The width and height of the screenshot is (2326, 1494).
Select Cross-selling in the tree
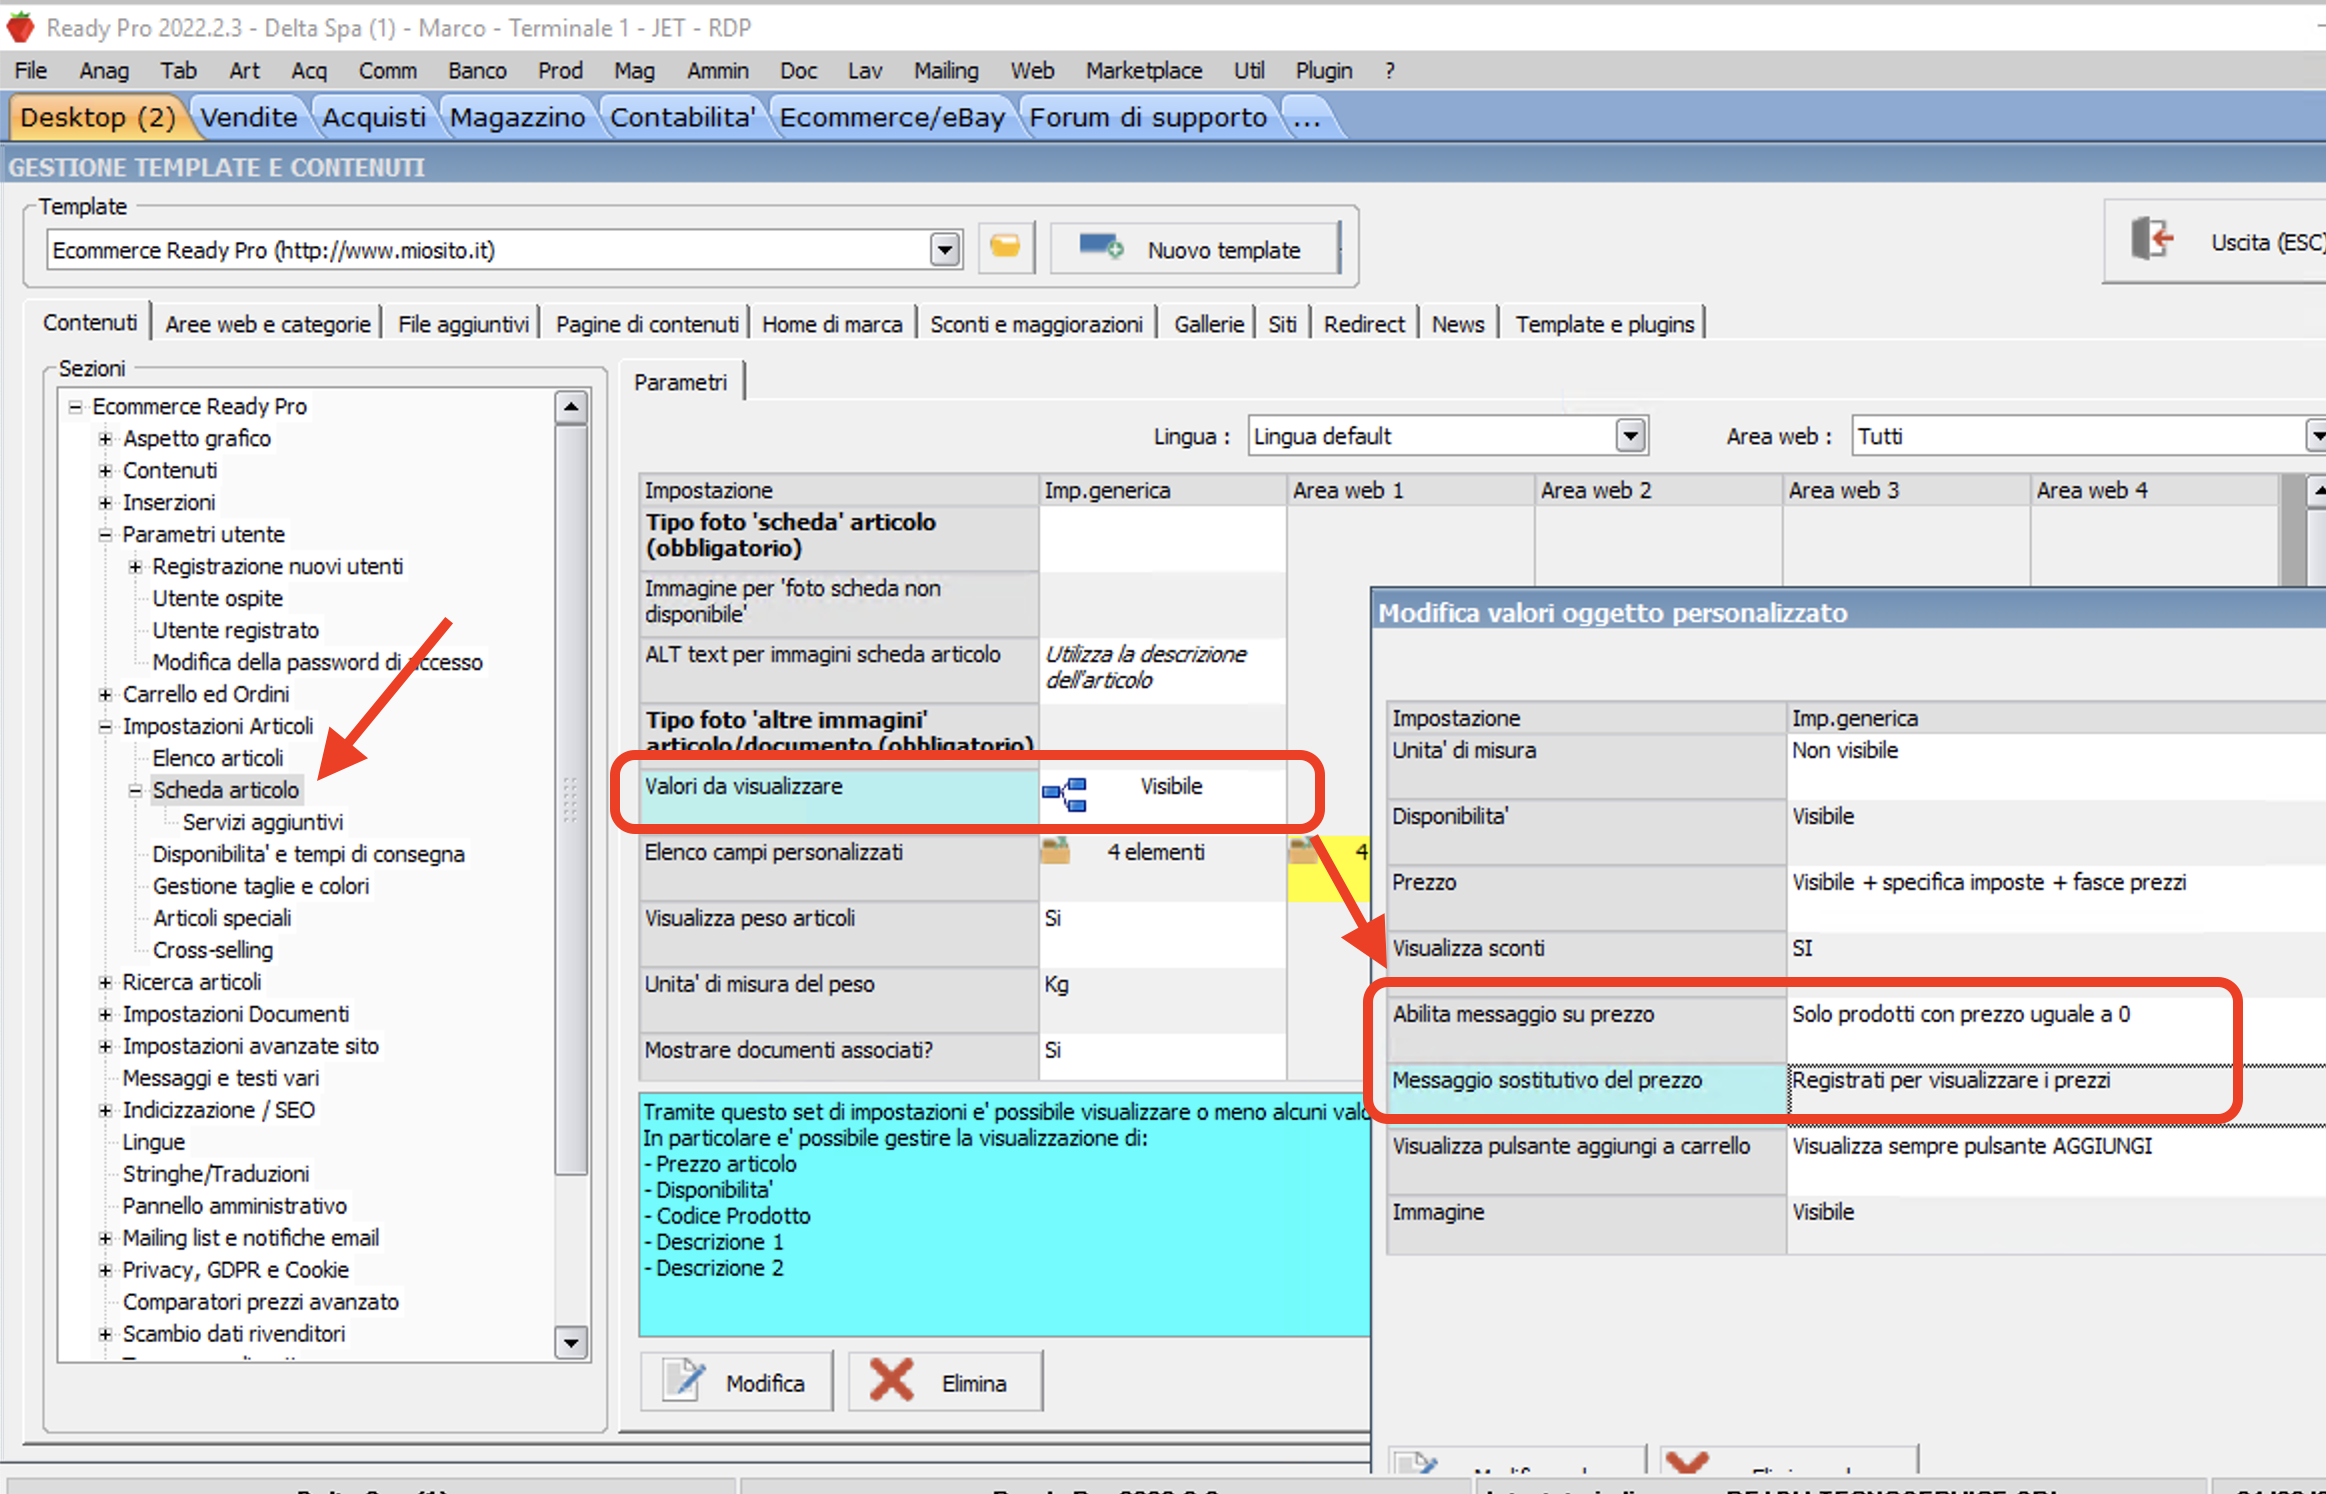point(212,950)
